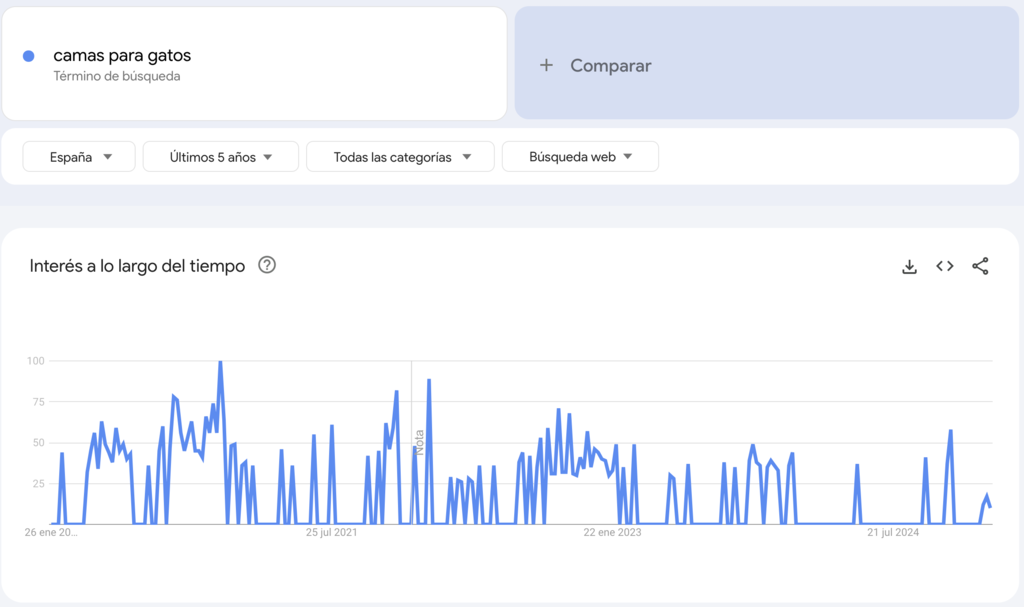Open the embed code for the chart
The height and width of the screenshot is (607, 1024).
click(x=944, y=266)
